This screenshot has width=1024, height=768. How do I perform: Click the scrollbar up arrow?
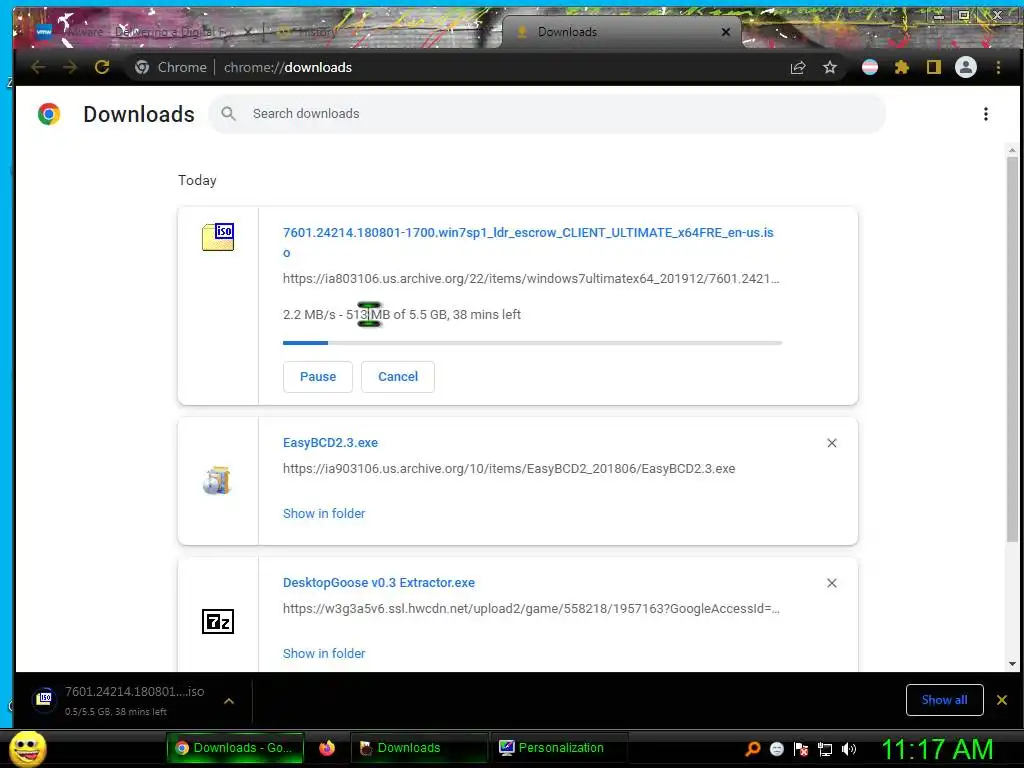pyautogui.click(x=1012, y=151)
